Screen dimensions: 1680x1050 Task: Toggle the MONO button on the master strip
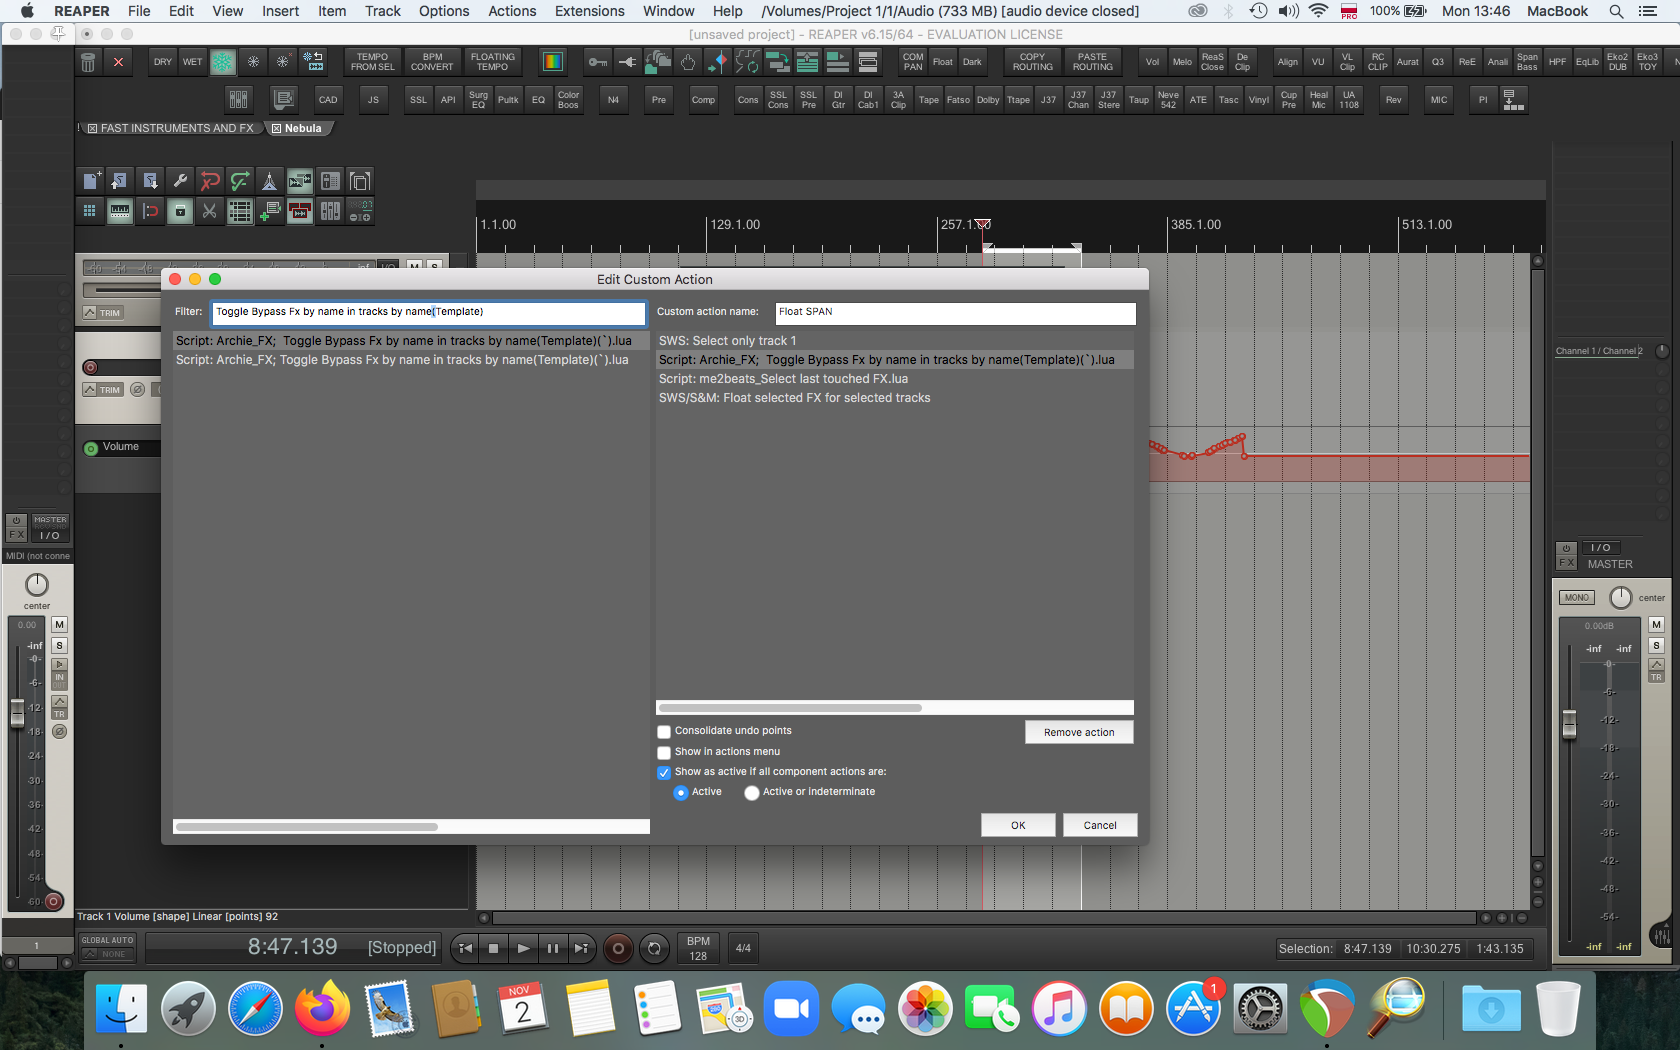click(1577, 598)
